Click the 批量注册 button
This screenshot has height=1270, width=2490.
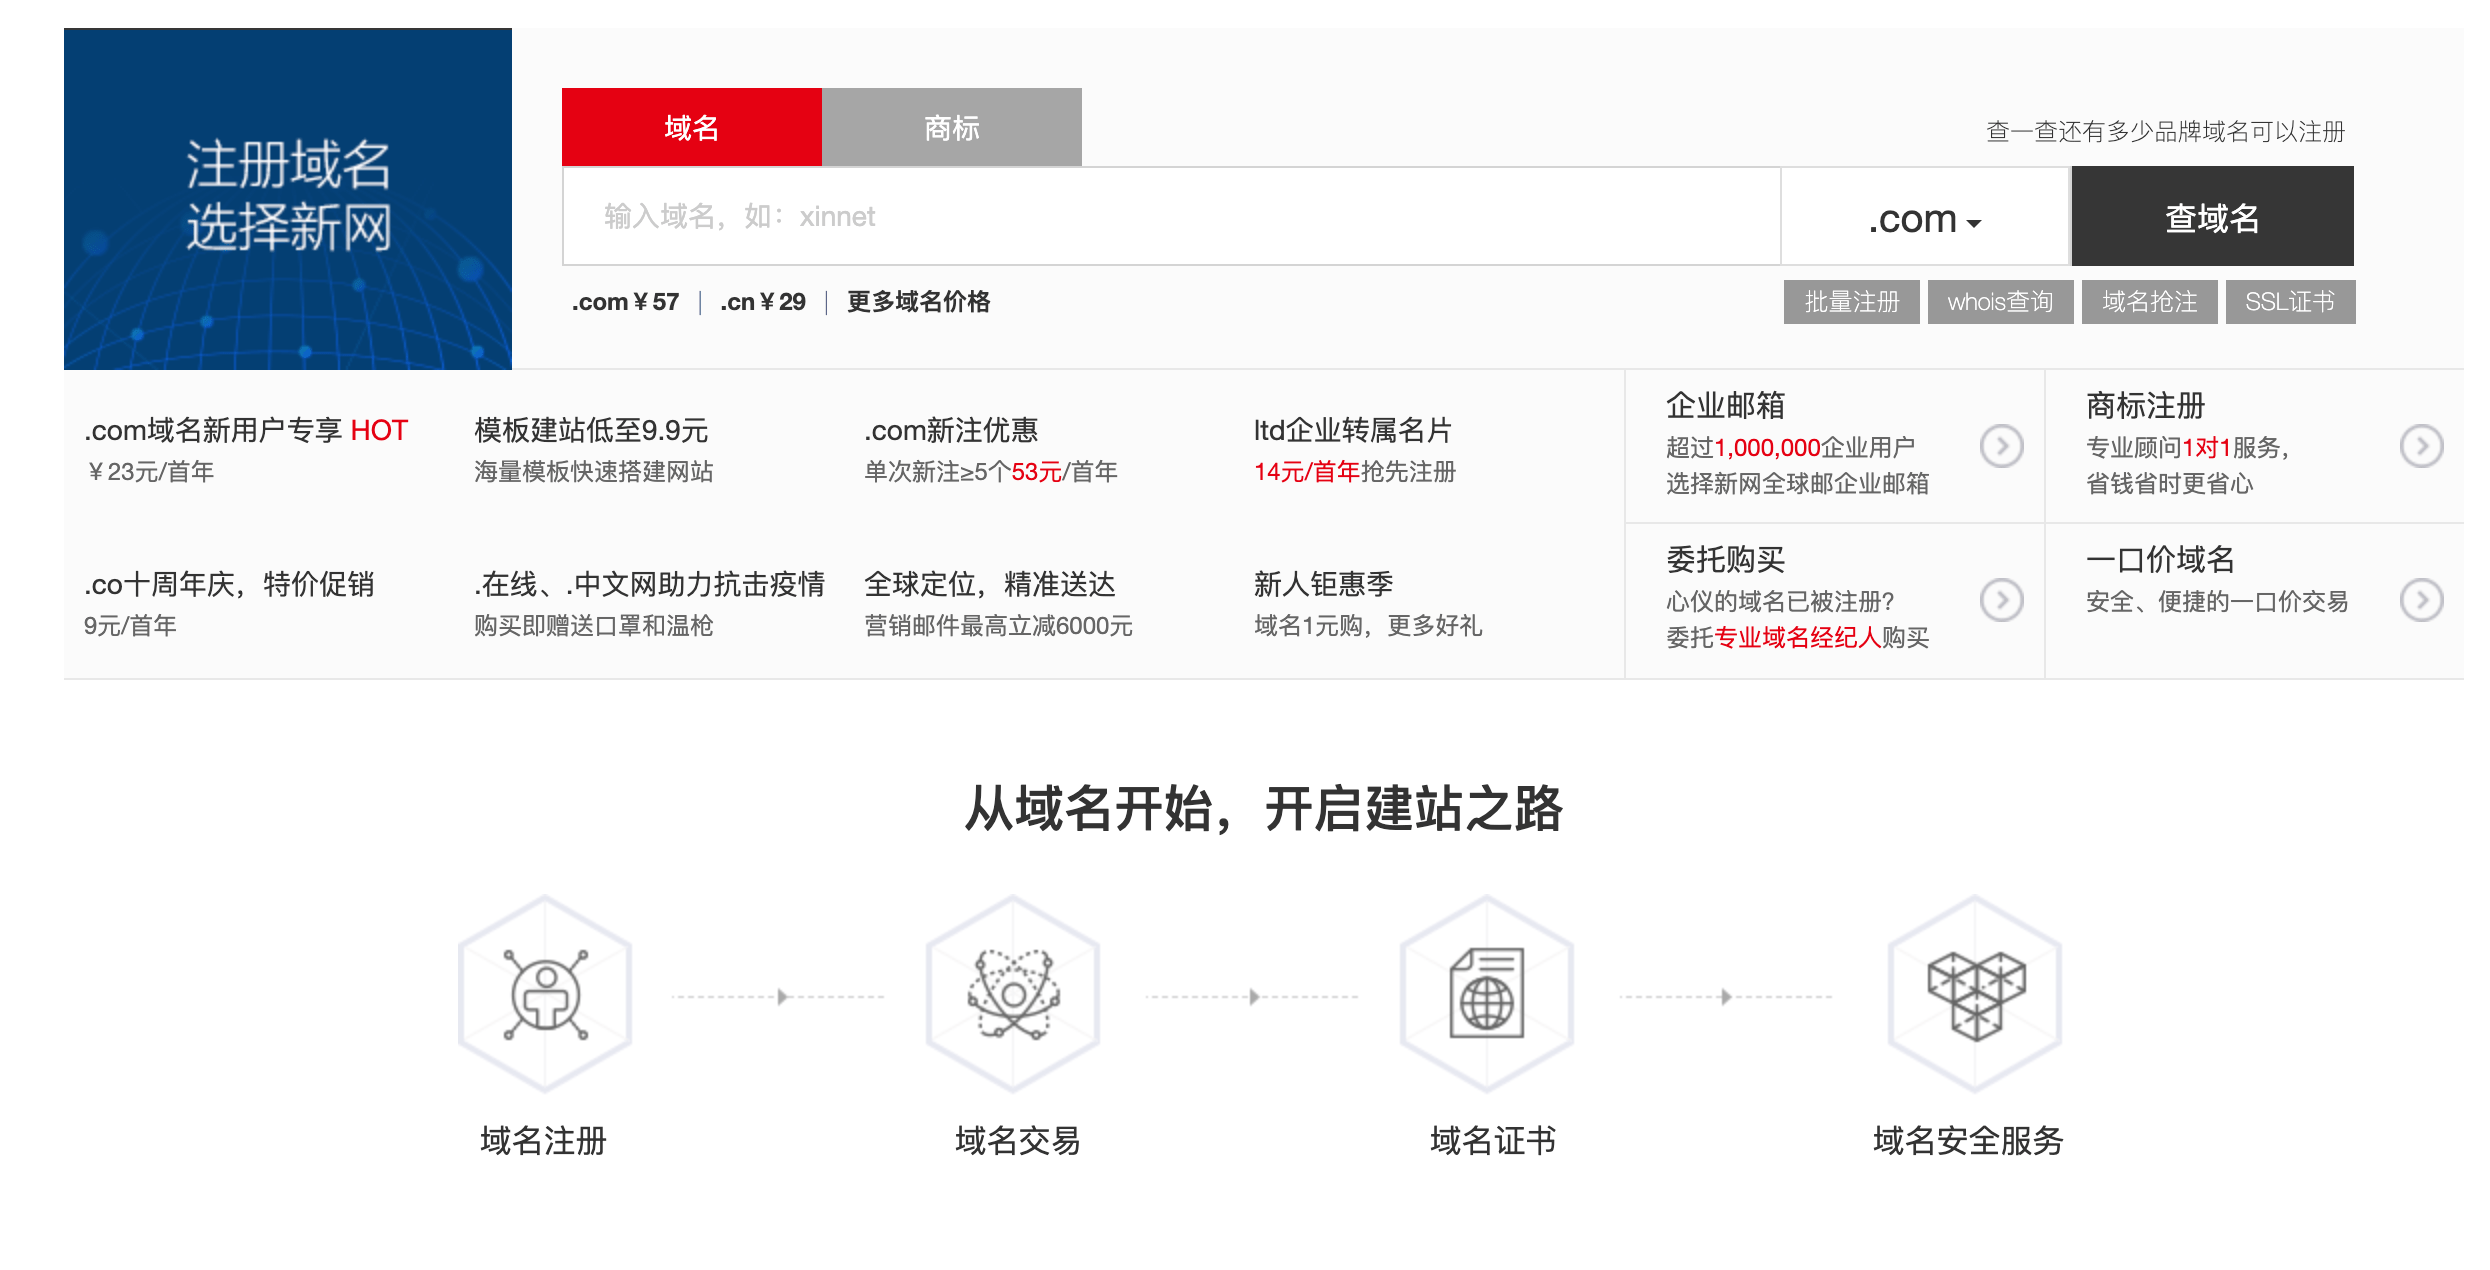pos(1851,301)
